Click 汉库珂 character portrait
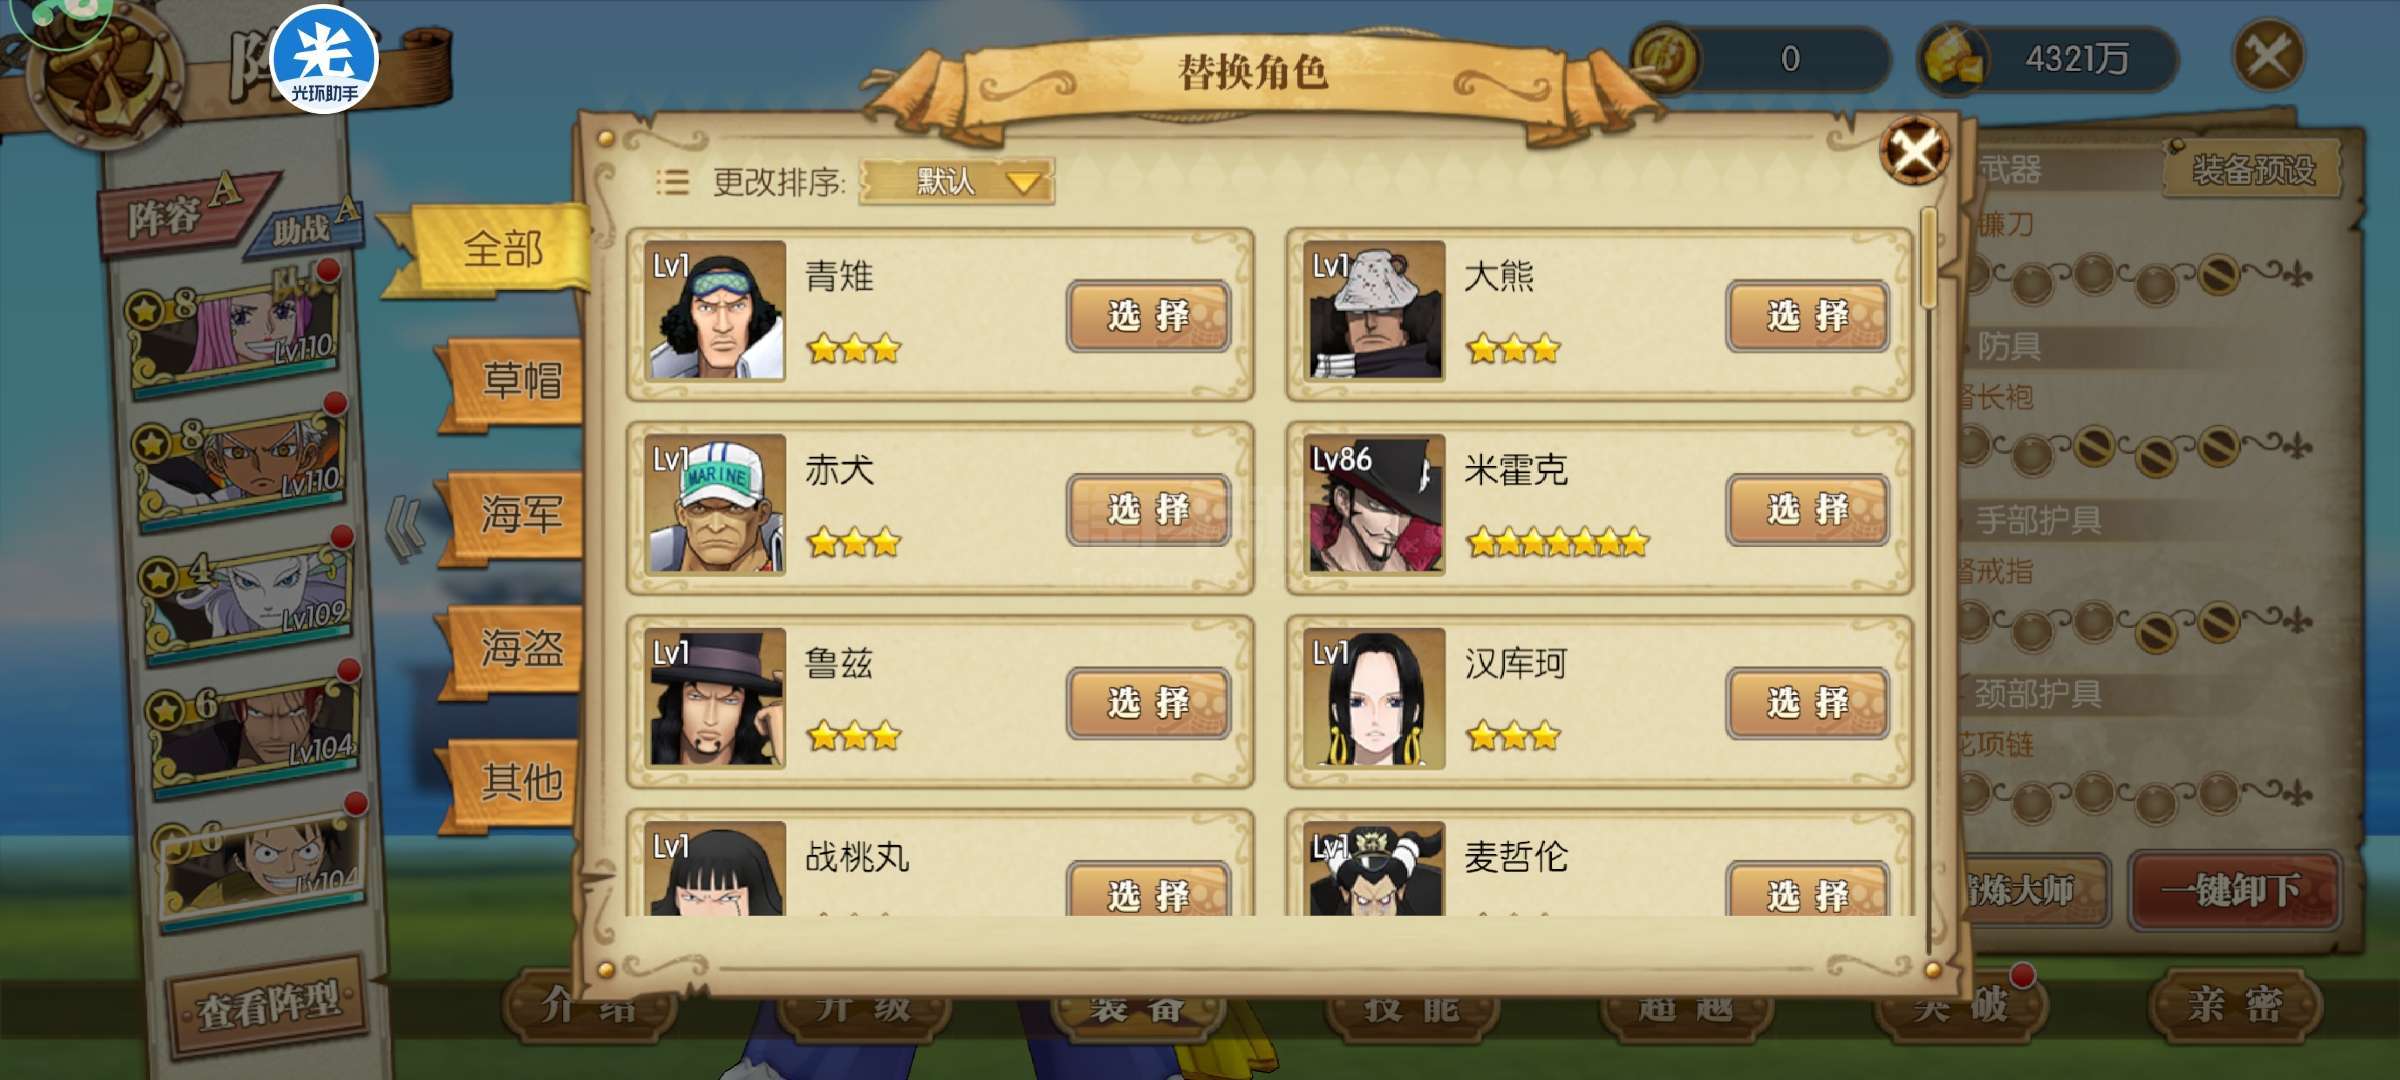 click(x=1374, y=698)
